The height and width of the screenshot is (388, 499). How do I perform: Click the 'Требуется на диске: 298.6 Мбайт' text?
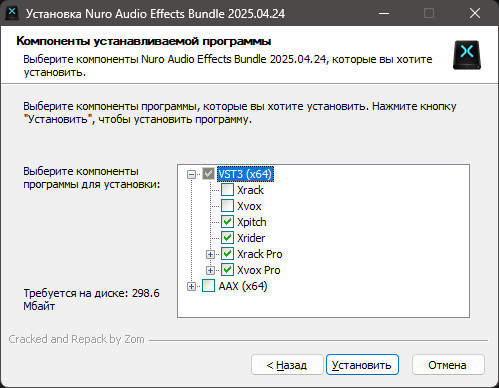pyautogui.click(x=91, y=299)
